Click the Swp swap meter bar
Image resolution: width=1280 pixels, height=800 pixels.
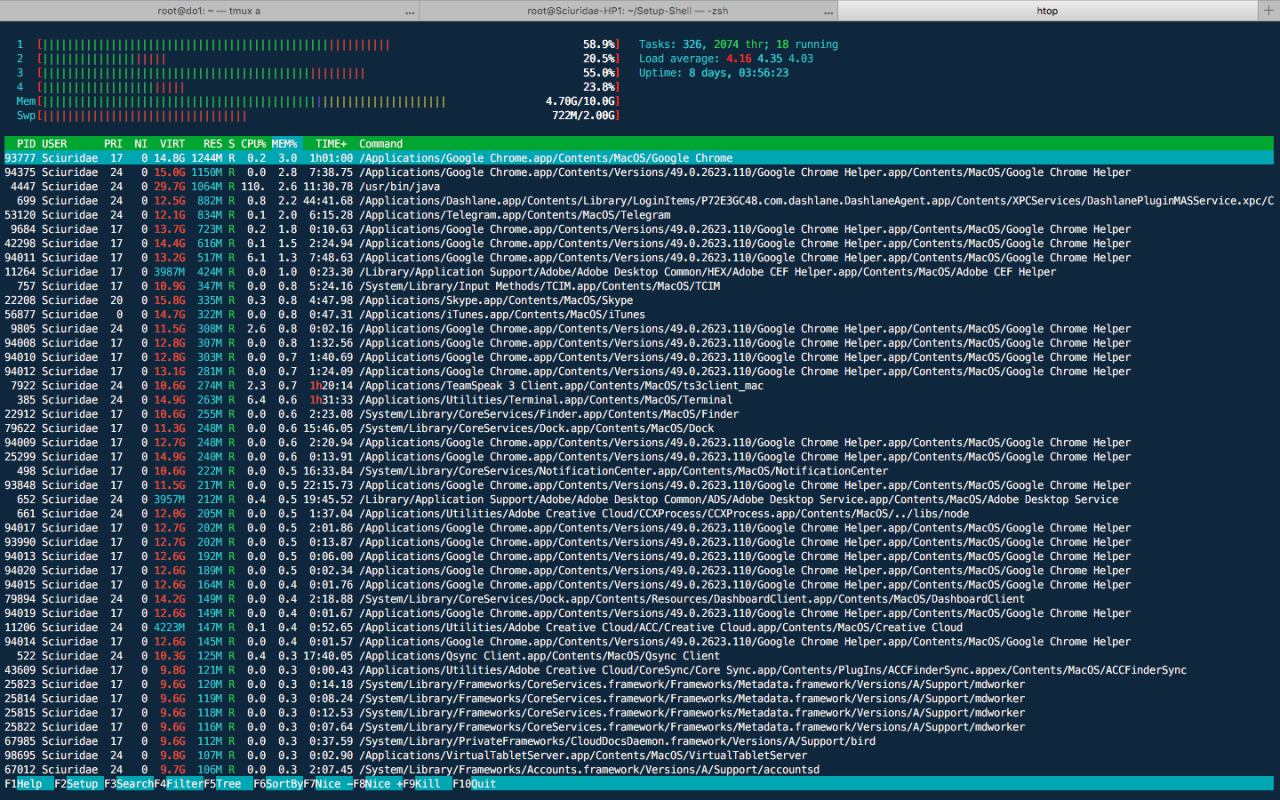pos(327,115)
